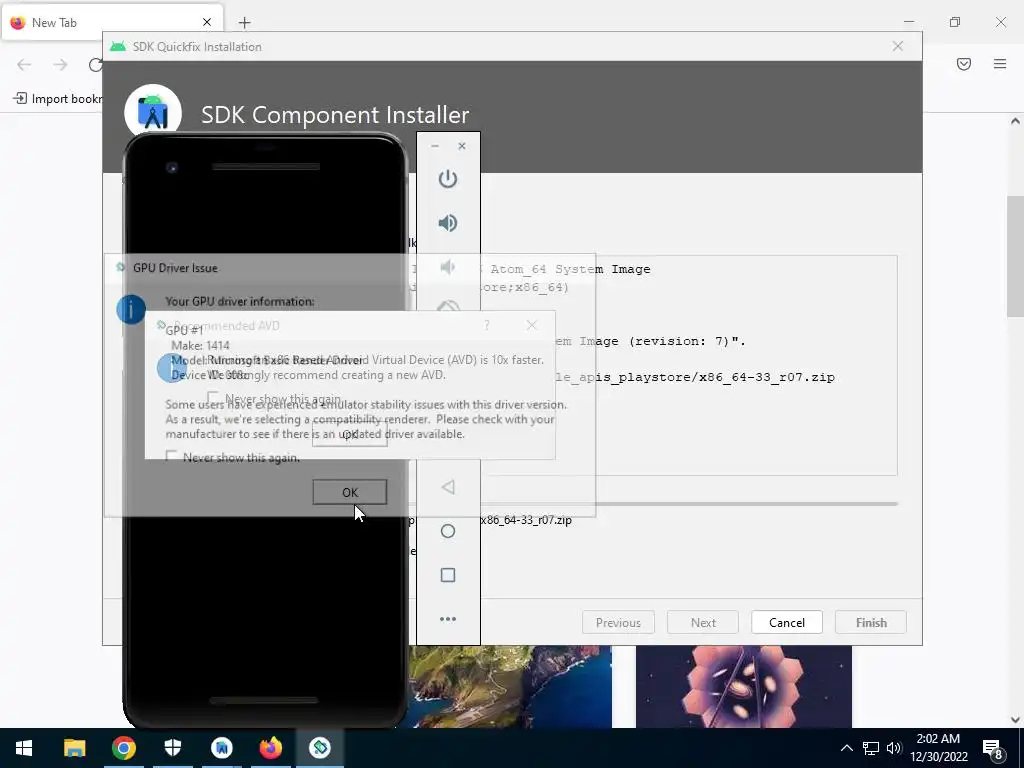Click the Next button in SDK installer

tap(703, 622)
